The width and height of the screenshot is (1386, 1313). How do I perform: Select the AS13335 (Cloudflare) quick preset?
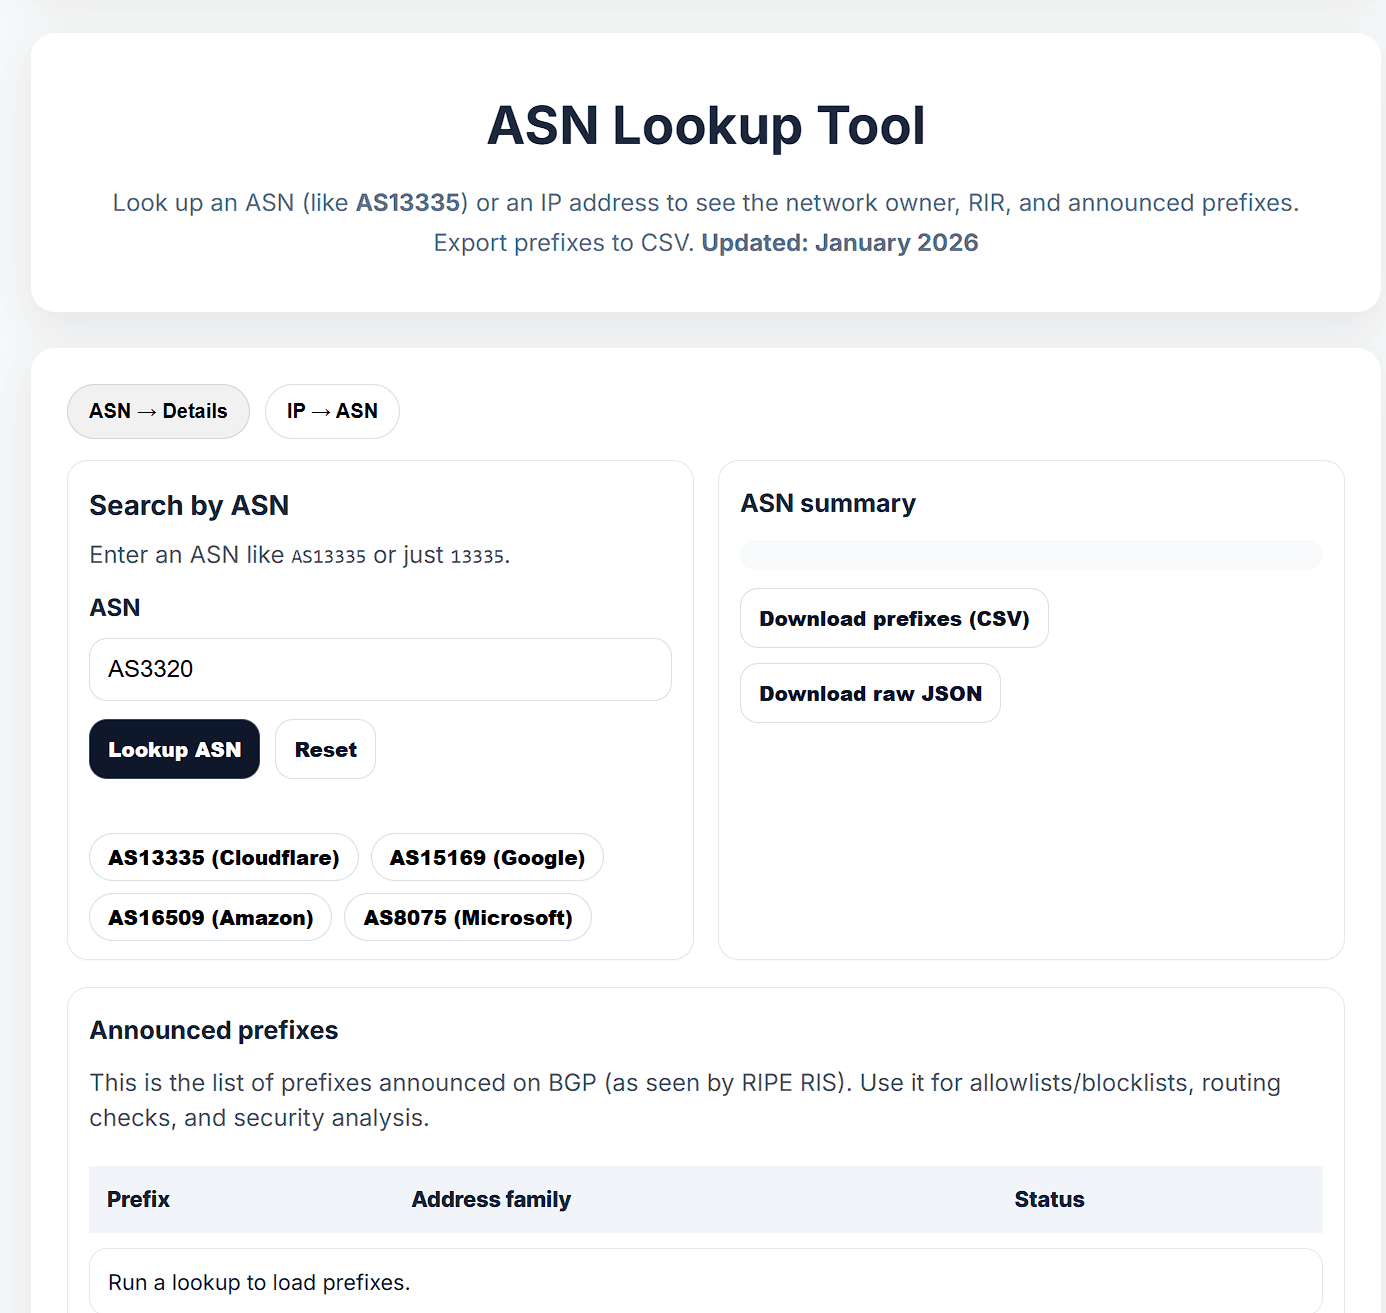pyautogui.click(x=223, y=857)
